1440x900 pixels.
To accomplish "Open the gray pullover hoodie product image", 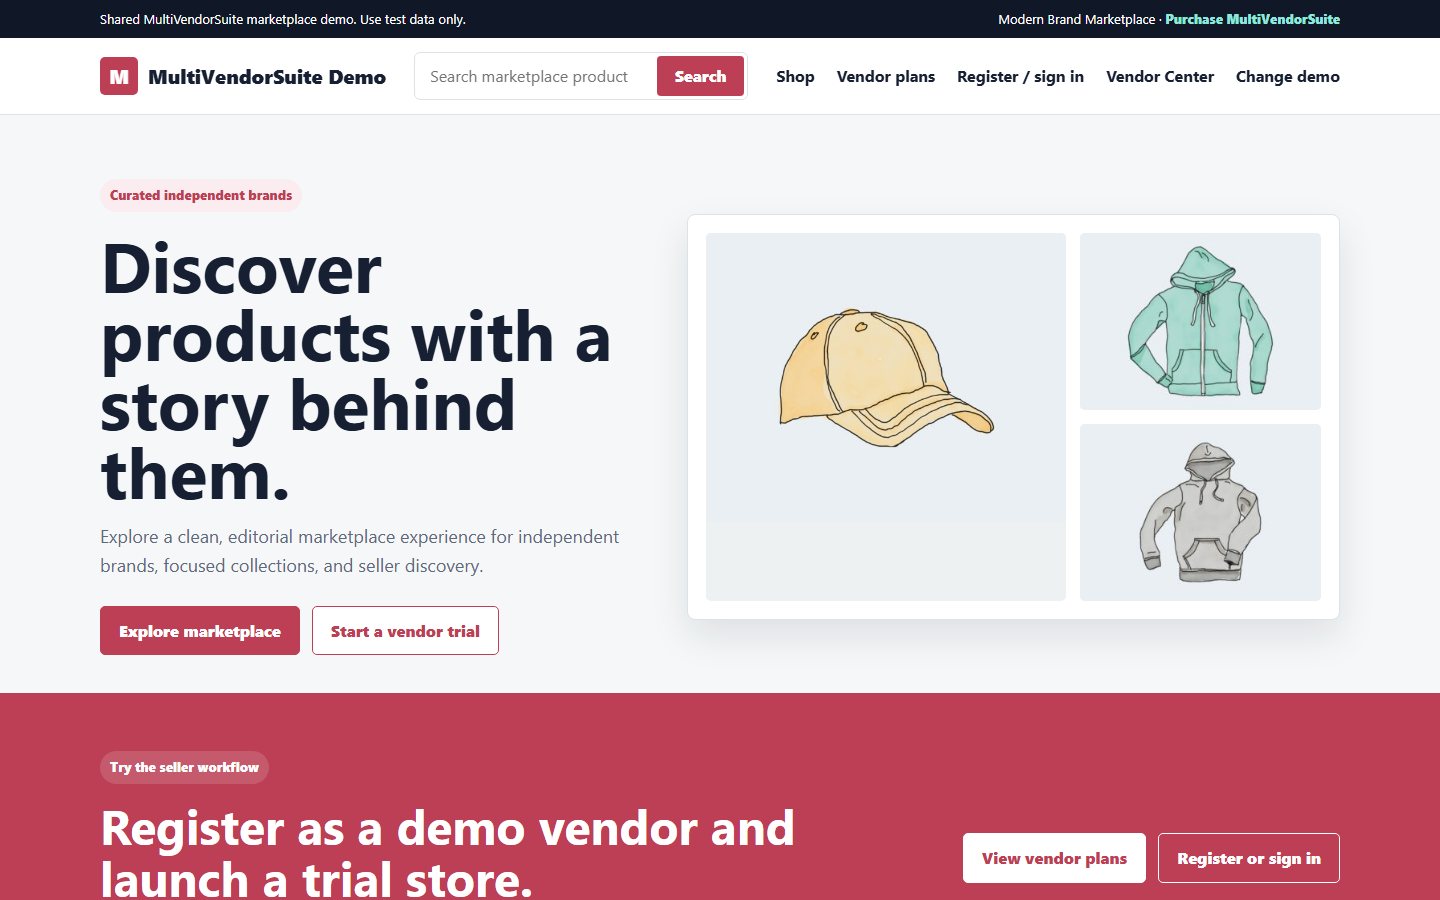I will coord(1200,512).
